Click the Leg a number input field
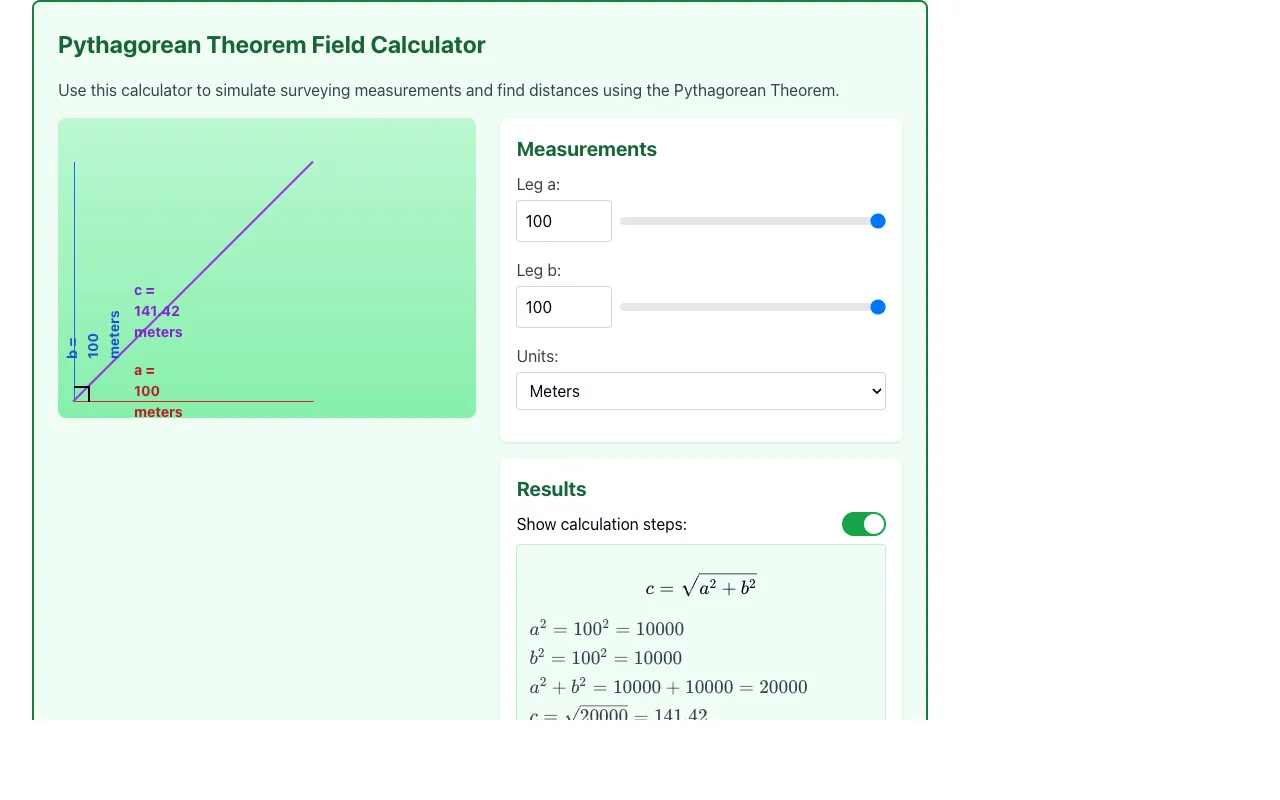Image resolution: width=1280 pixels, height=800 pixels. point(564,221)
